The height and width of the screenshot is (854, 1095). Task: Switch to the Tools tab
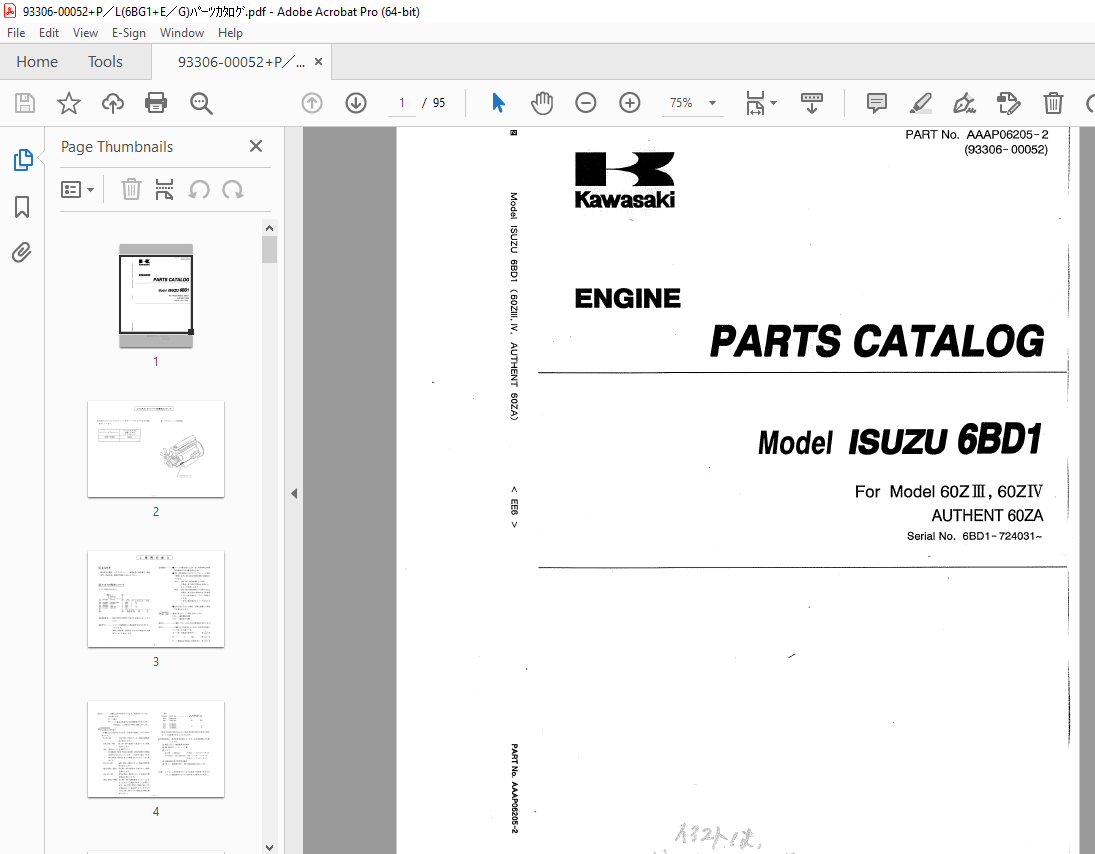tap(105, 62)
